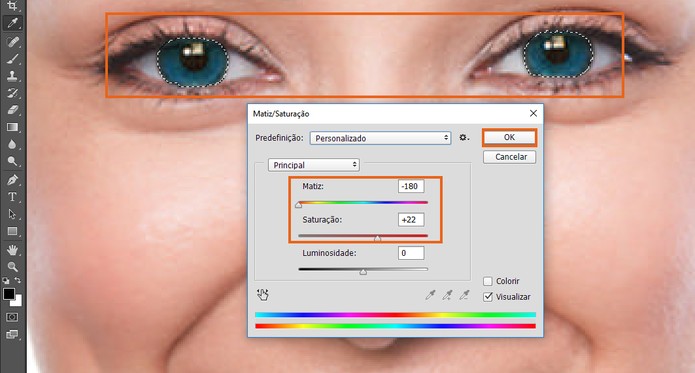The width and height of the screenshot is (695, 373).
Task: Confirm with the OK button
Action: (509, 137)
